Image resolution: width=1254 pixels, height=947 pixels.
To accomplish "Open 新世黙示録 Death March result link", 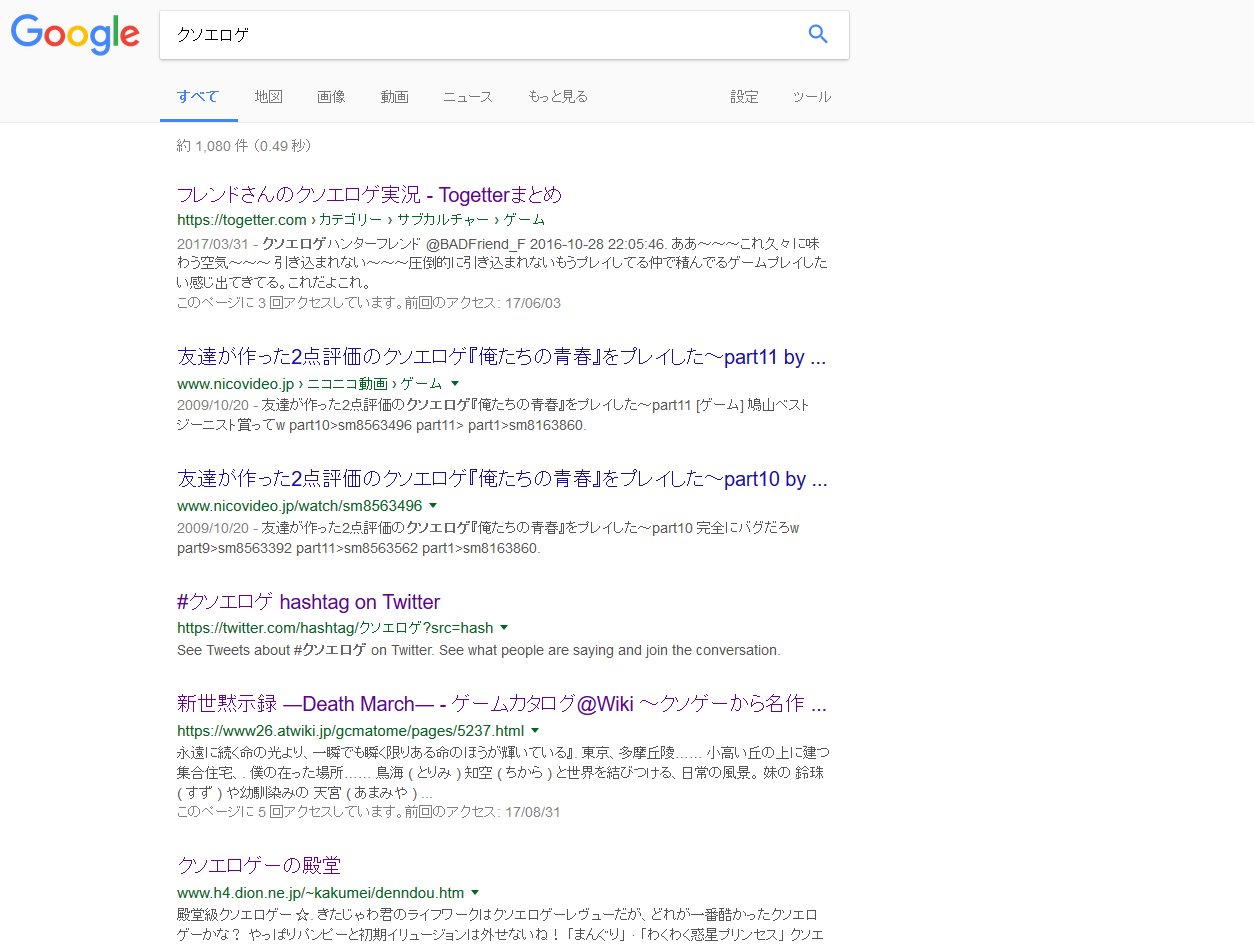I will coord(502,704).
